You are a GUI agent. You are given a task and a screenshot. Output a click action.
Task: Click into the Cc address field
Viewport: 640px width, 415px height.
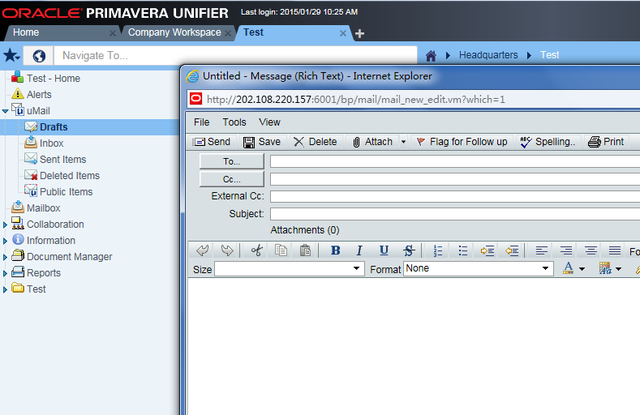(455, 179)
